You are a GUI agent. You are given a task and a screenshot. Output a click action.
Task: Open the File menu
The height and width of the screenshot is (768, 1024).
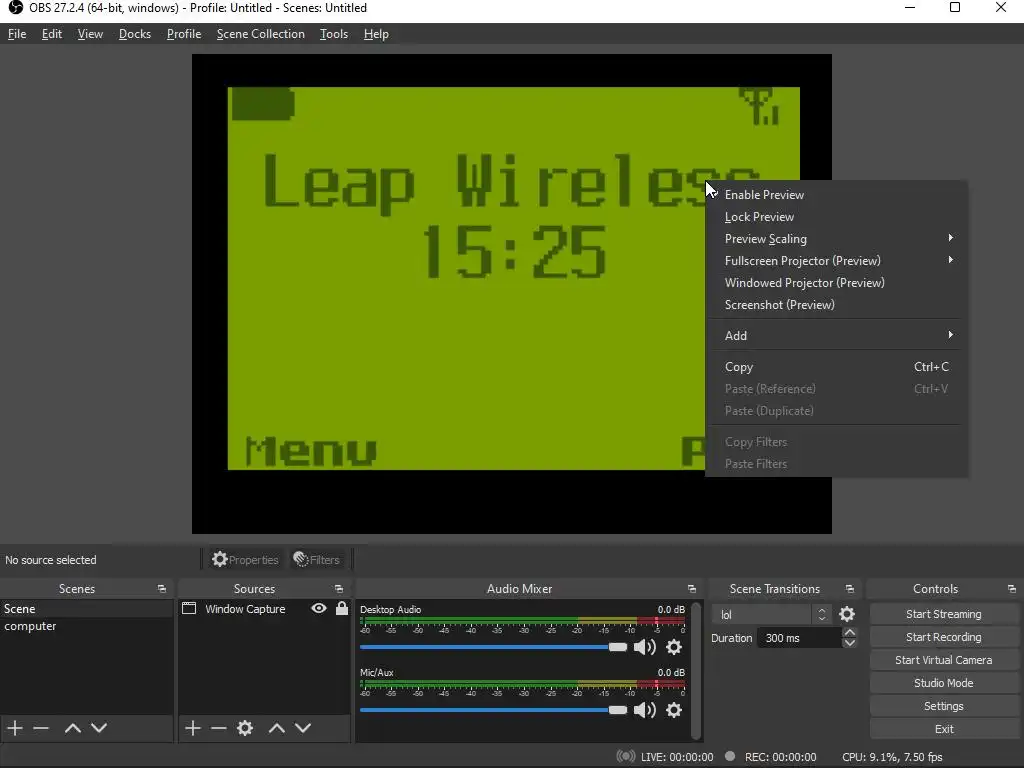pyautogui.click(x=17, y=34)
